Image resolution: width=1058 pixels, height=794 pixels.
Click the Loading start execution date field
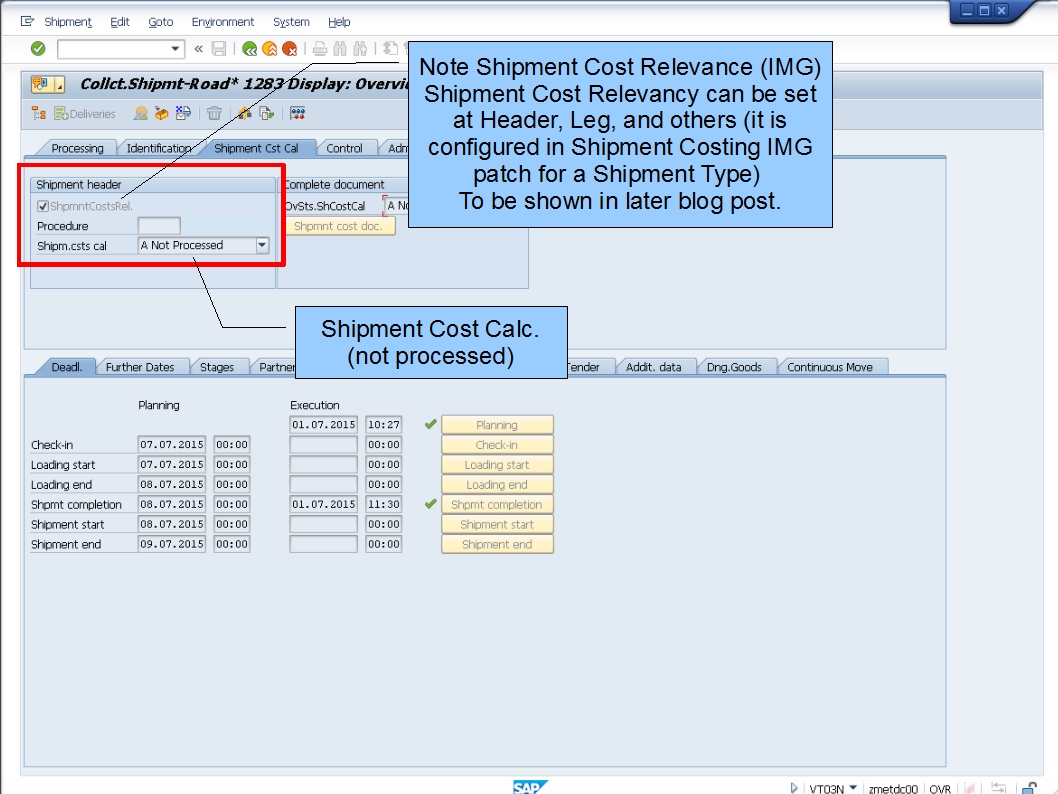coord(323,464)
